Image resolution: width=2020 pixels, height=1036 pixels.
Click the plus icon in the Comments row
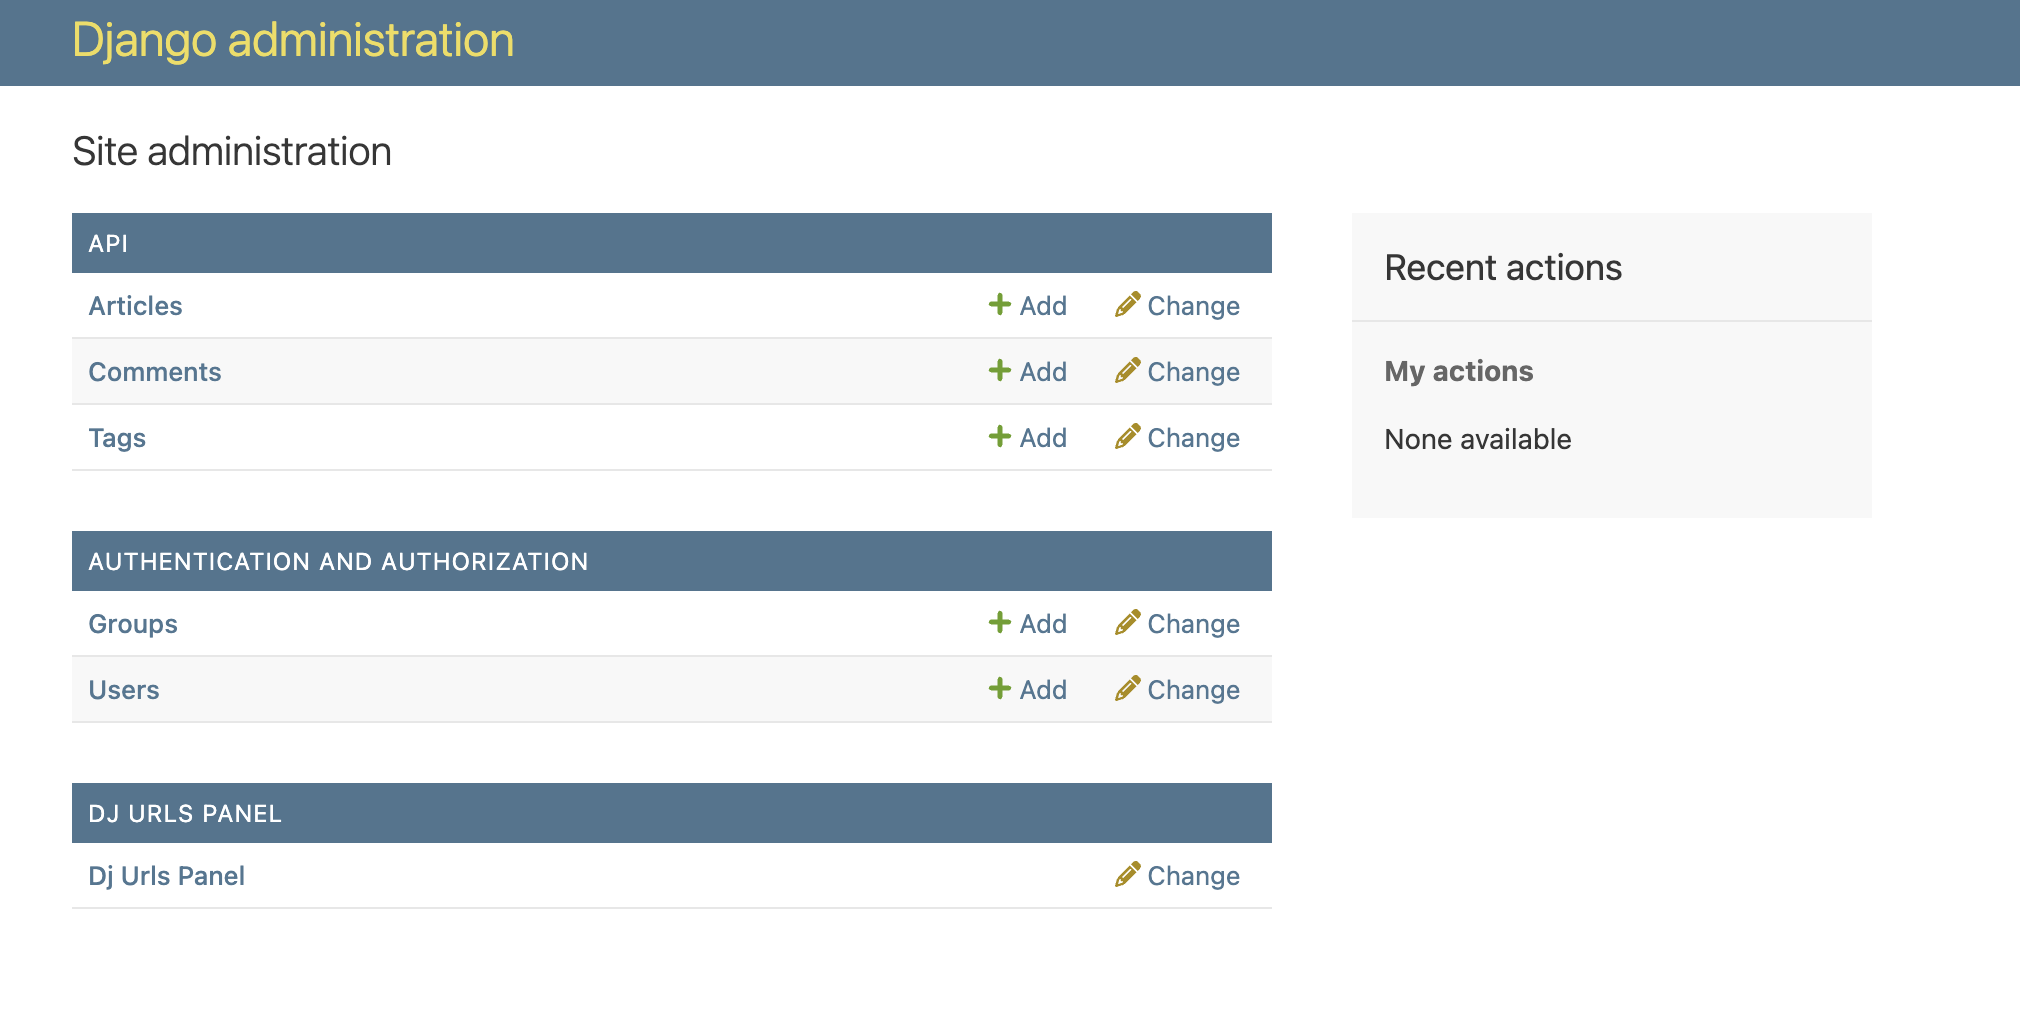coord(999,370)
